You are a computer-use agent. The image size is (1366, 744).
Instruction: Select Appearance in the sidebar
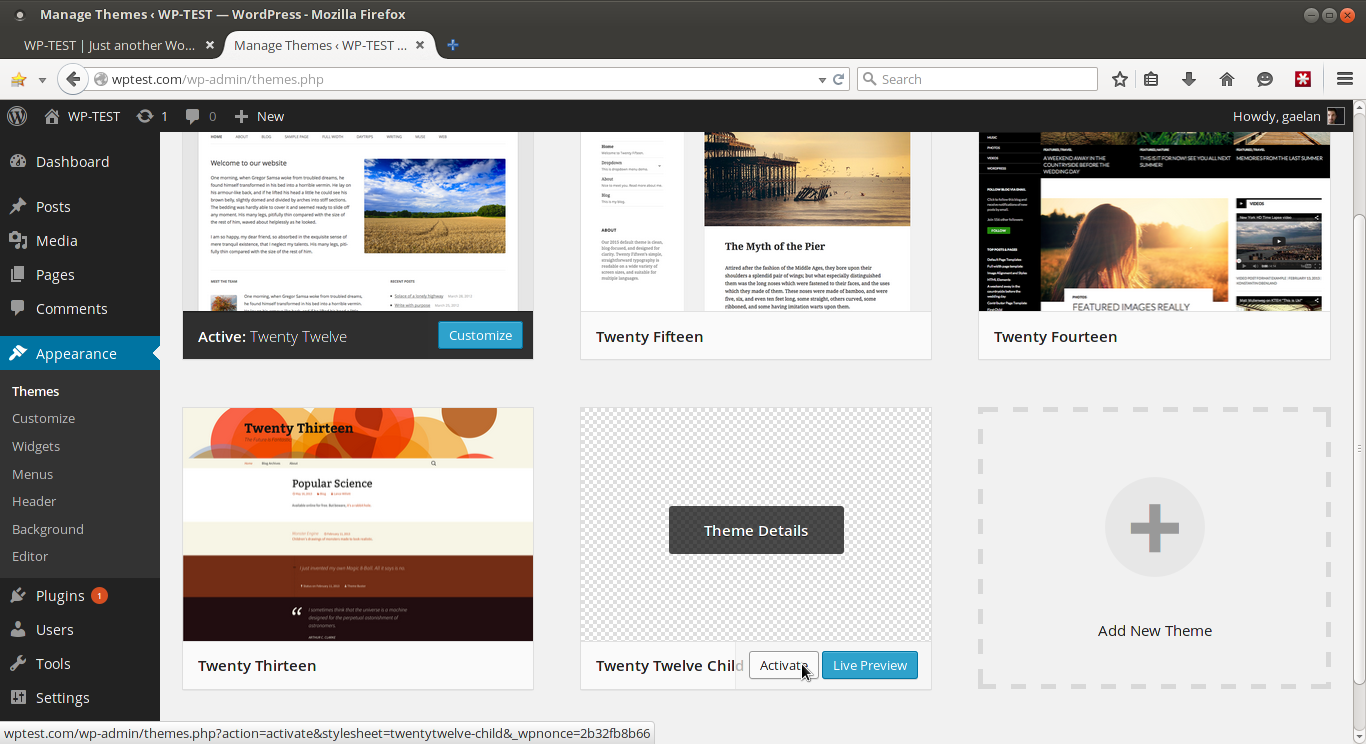click(x=80, y=354)
